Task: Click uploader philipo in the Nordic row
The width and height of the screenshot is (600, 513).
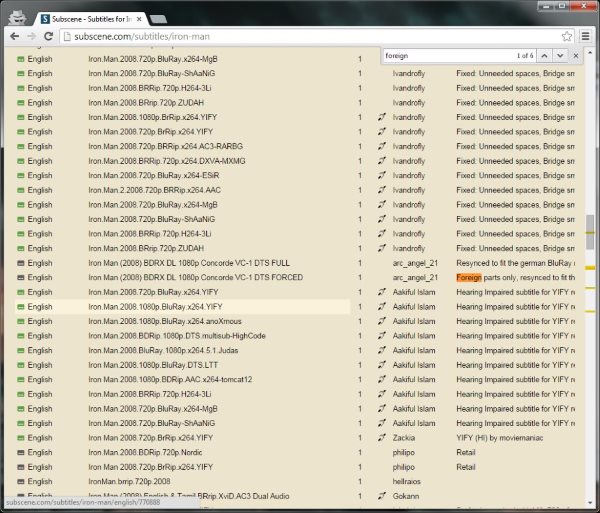Action: 403,452
